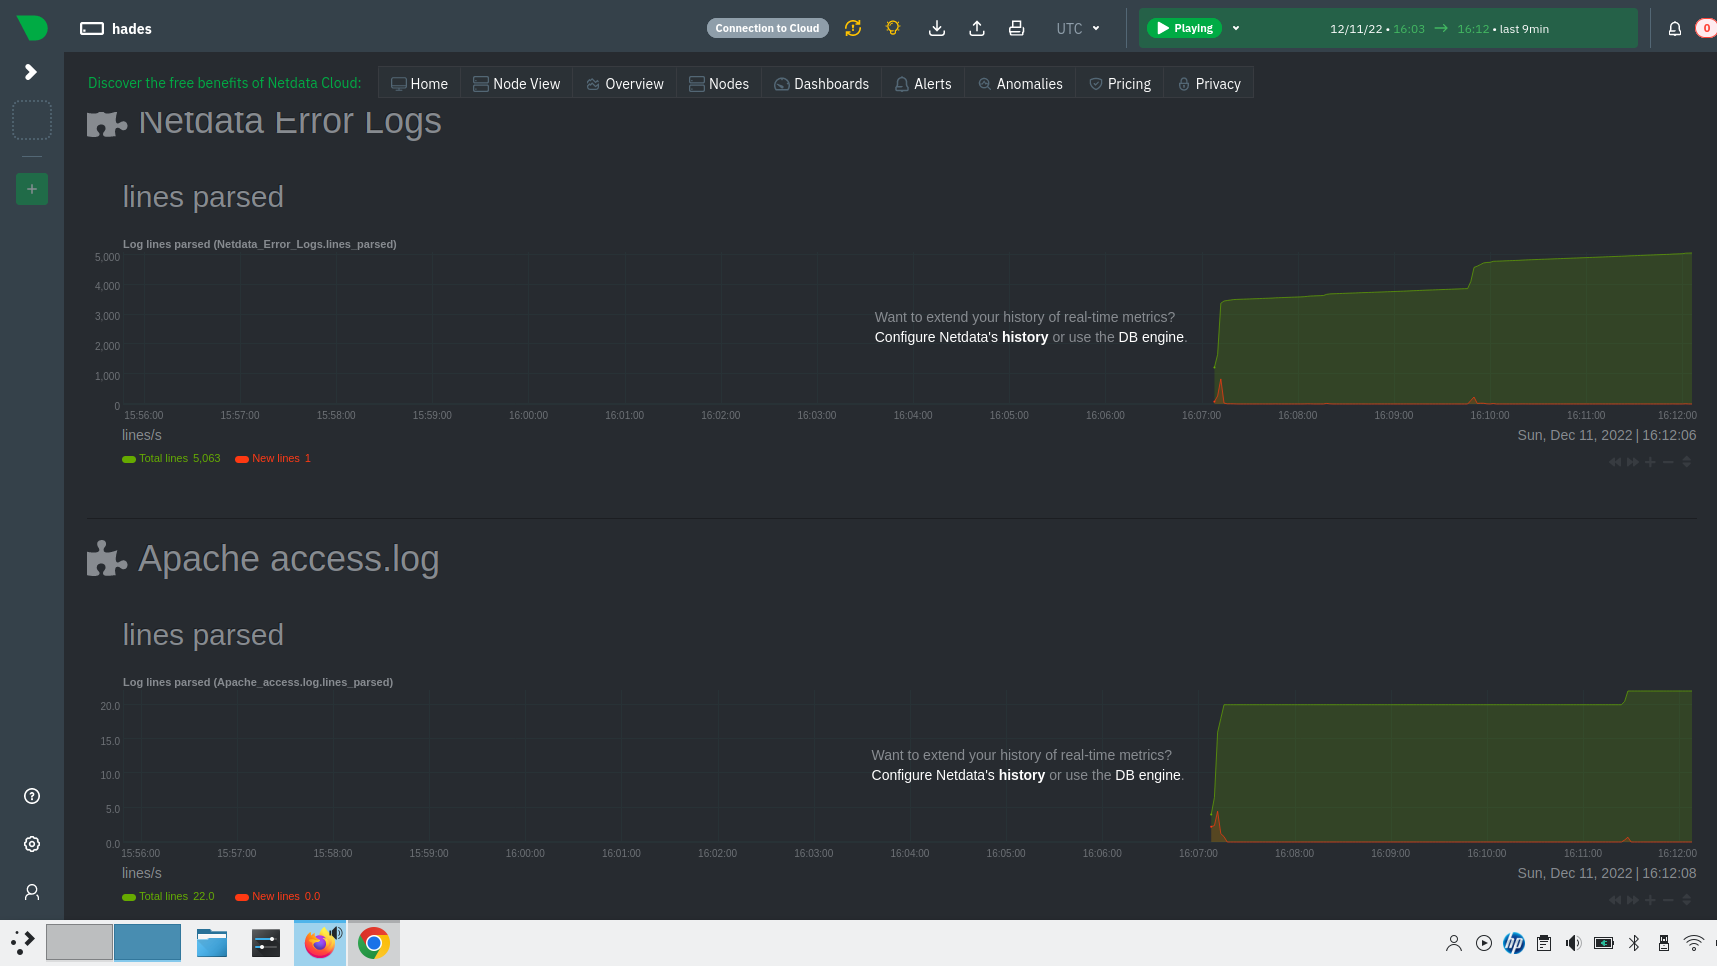Viewport: 1717px width, 966px height.
Task: Switch to the Nodes tab
Action: click(719, 83)
